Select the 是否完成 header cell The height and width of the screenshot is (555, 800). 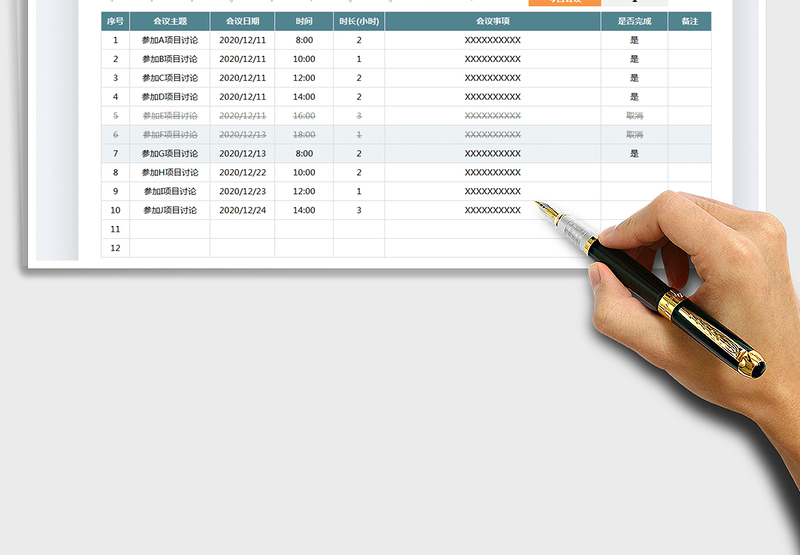(634, 21)
